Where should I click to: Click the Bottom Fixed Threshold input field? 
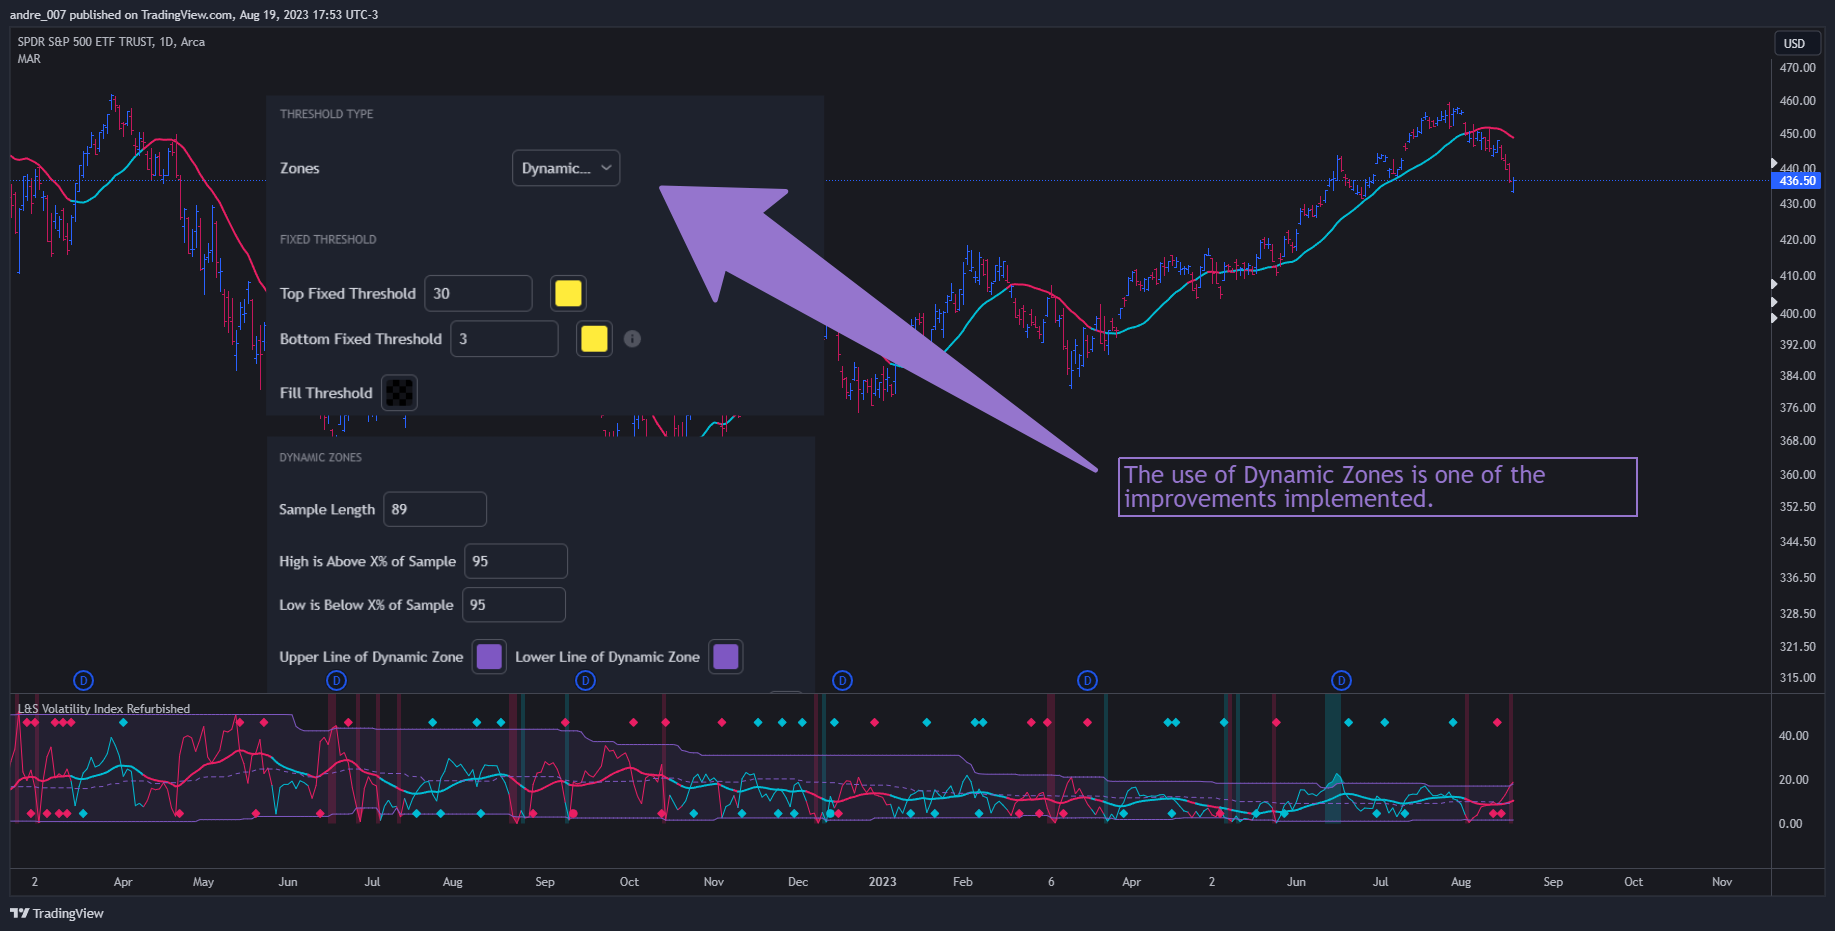pos(504,339)
